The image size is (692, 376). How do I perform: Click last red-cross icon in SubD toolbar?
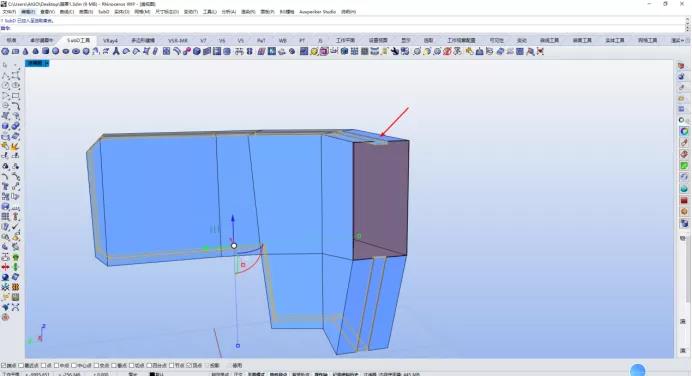click(x=540, y=51)
